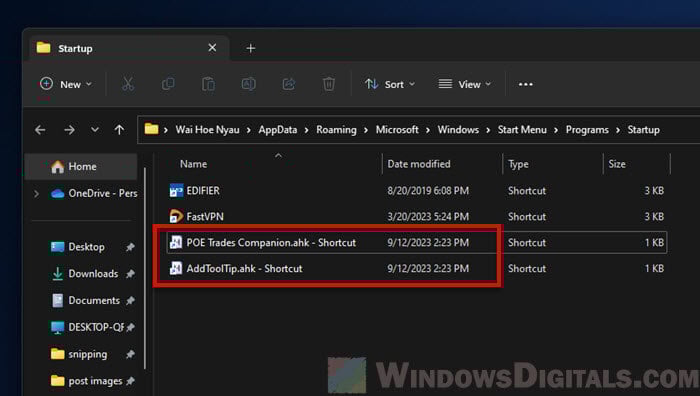Click the Delete trash can icon
The height and width of the screenshot is (396, 700).
point(329,84)
